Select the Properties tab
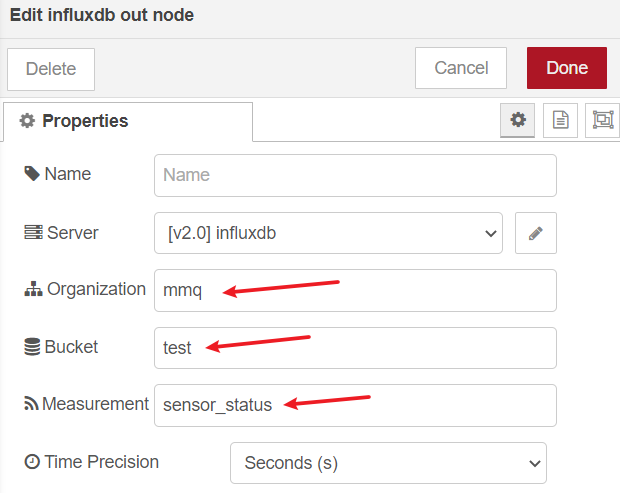 click(x=128, y=121)
